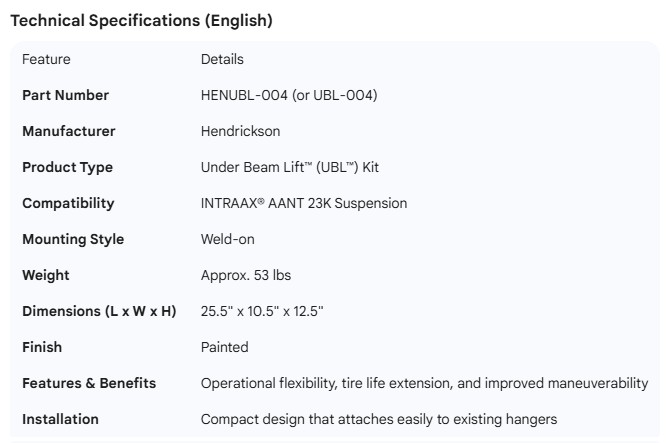Select the Part Number row label
The image size is (669, 443).
tap(65, 95)
